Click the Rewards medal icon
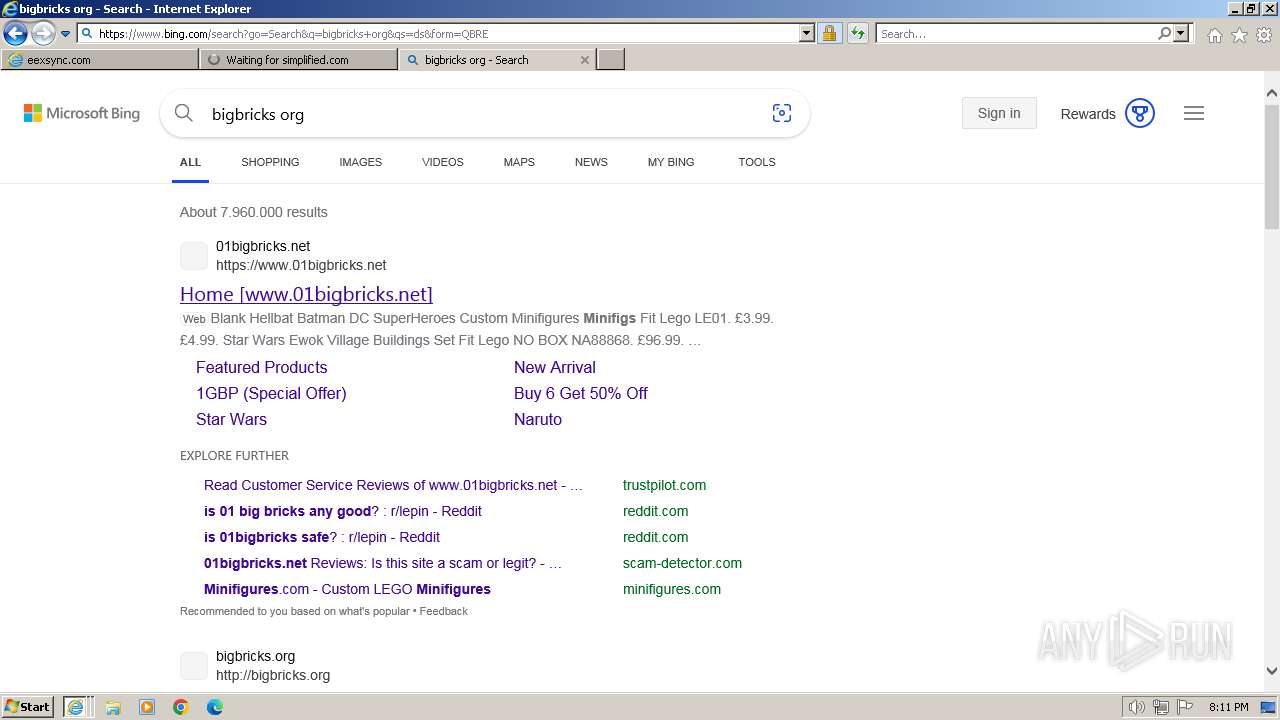 (x=1140, y=113)
